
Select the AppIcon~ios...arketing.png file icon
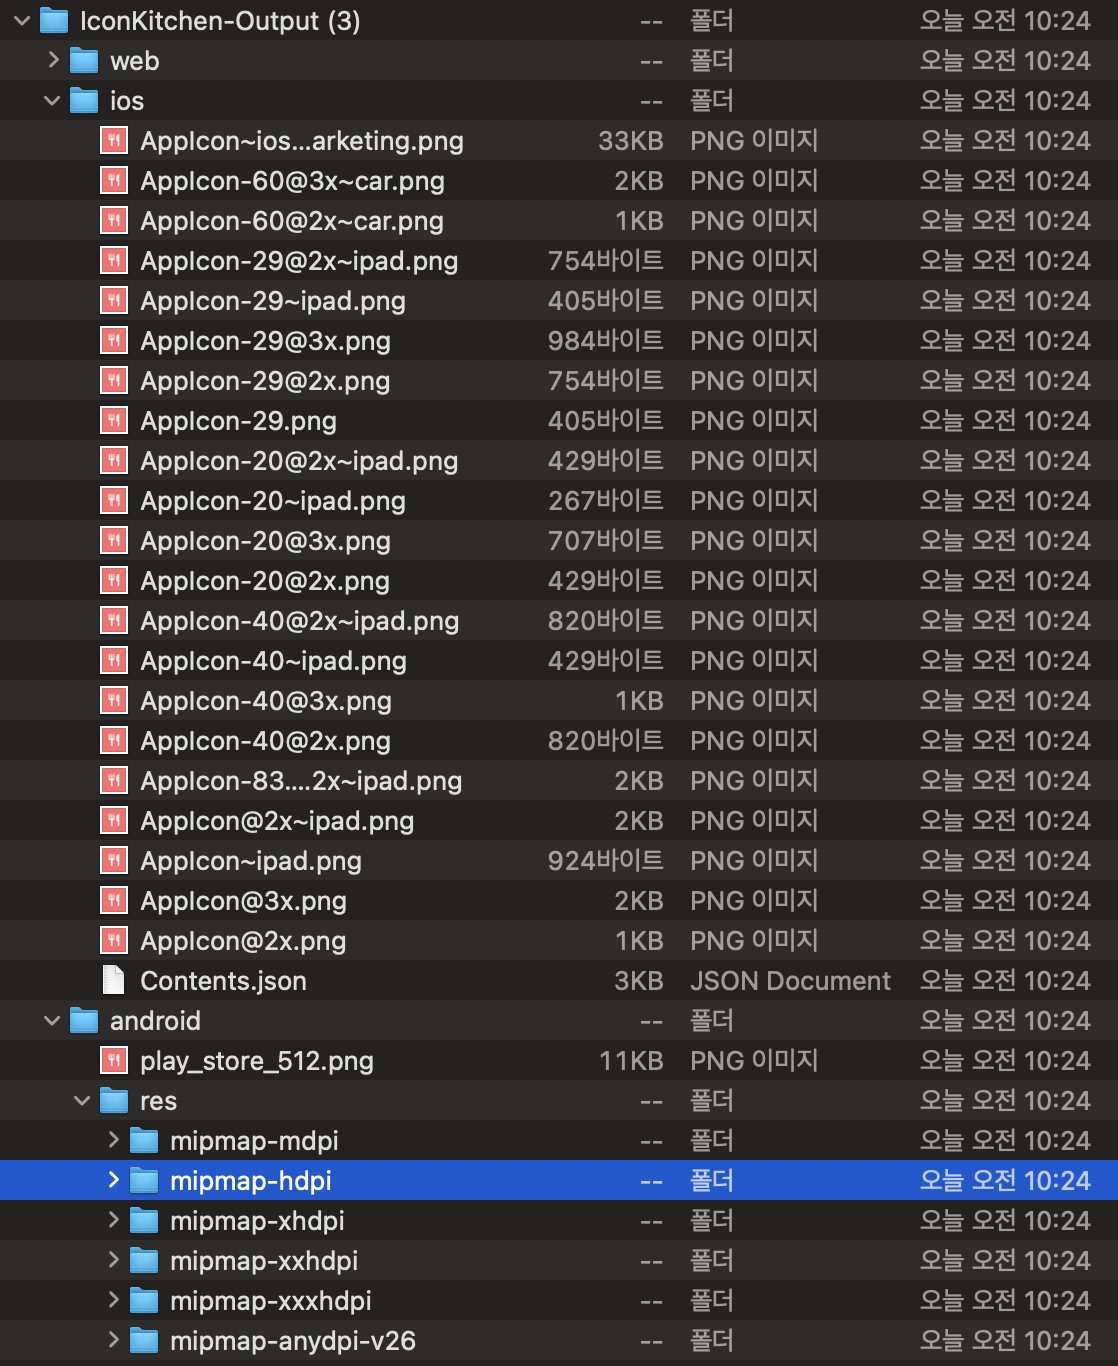tap(114, 141)
